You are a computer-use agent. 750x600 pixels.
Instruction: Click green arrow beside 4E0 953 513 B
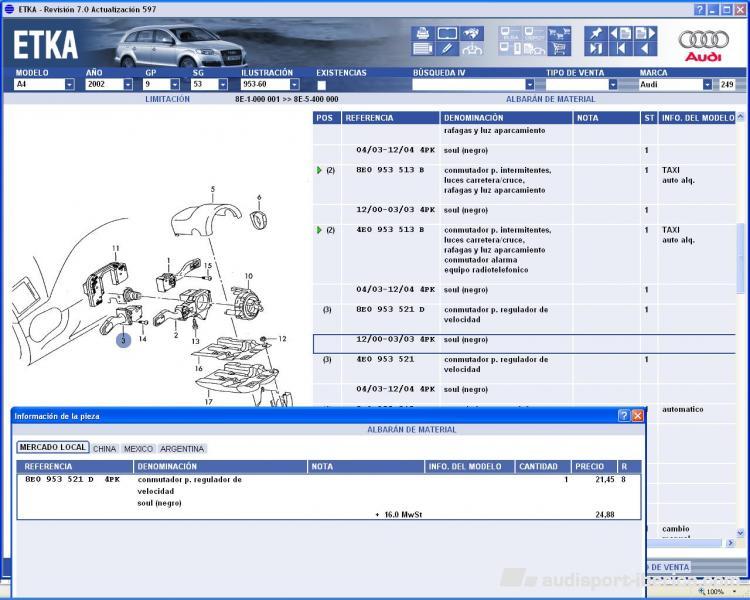pos(320,230)
